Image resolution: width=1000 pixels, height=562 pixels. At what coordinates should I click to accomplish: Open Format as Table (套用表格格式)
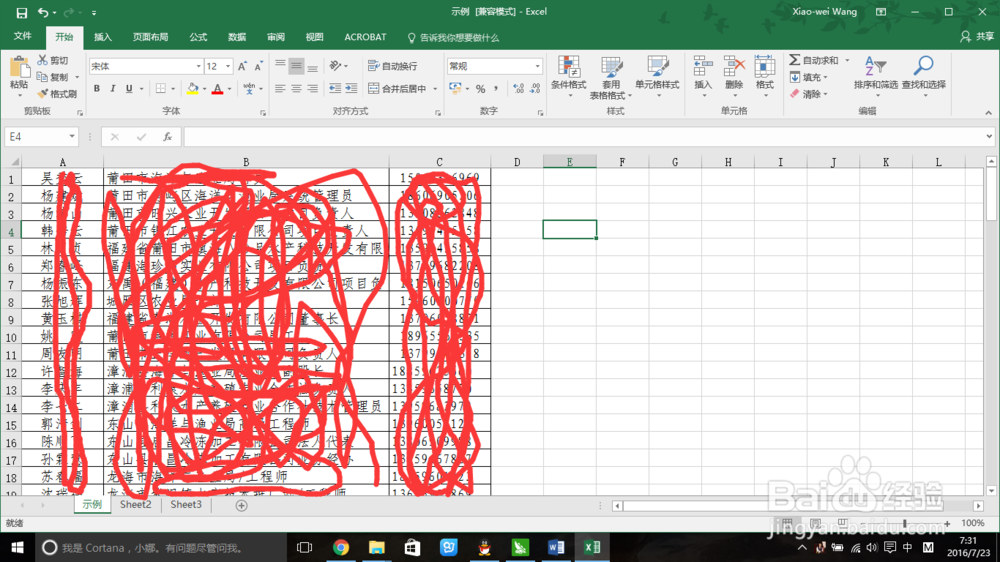610,77
